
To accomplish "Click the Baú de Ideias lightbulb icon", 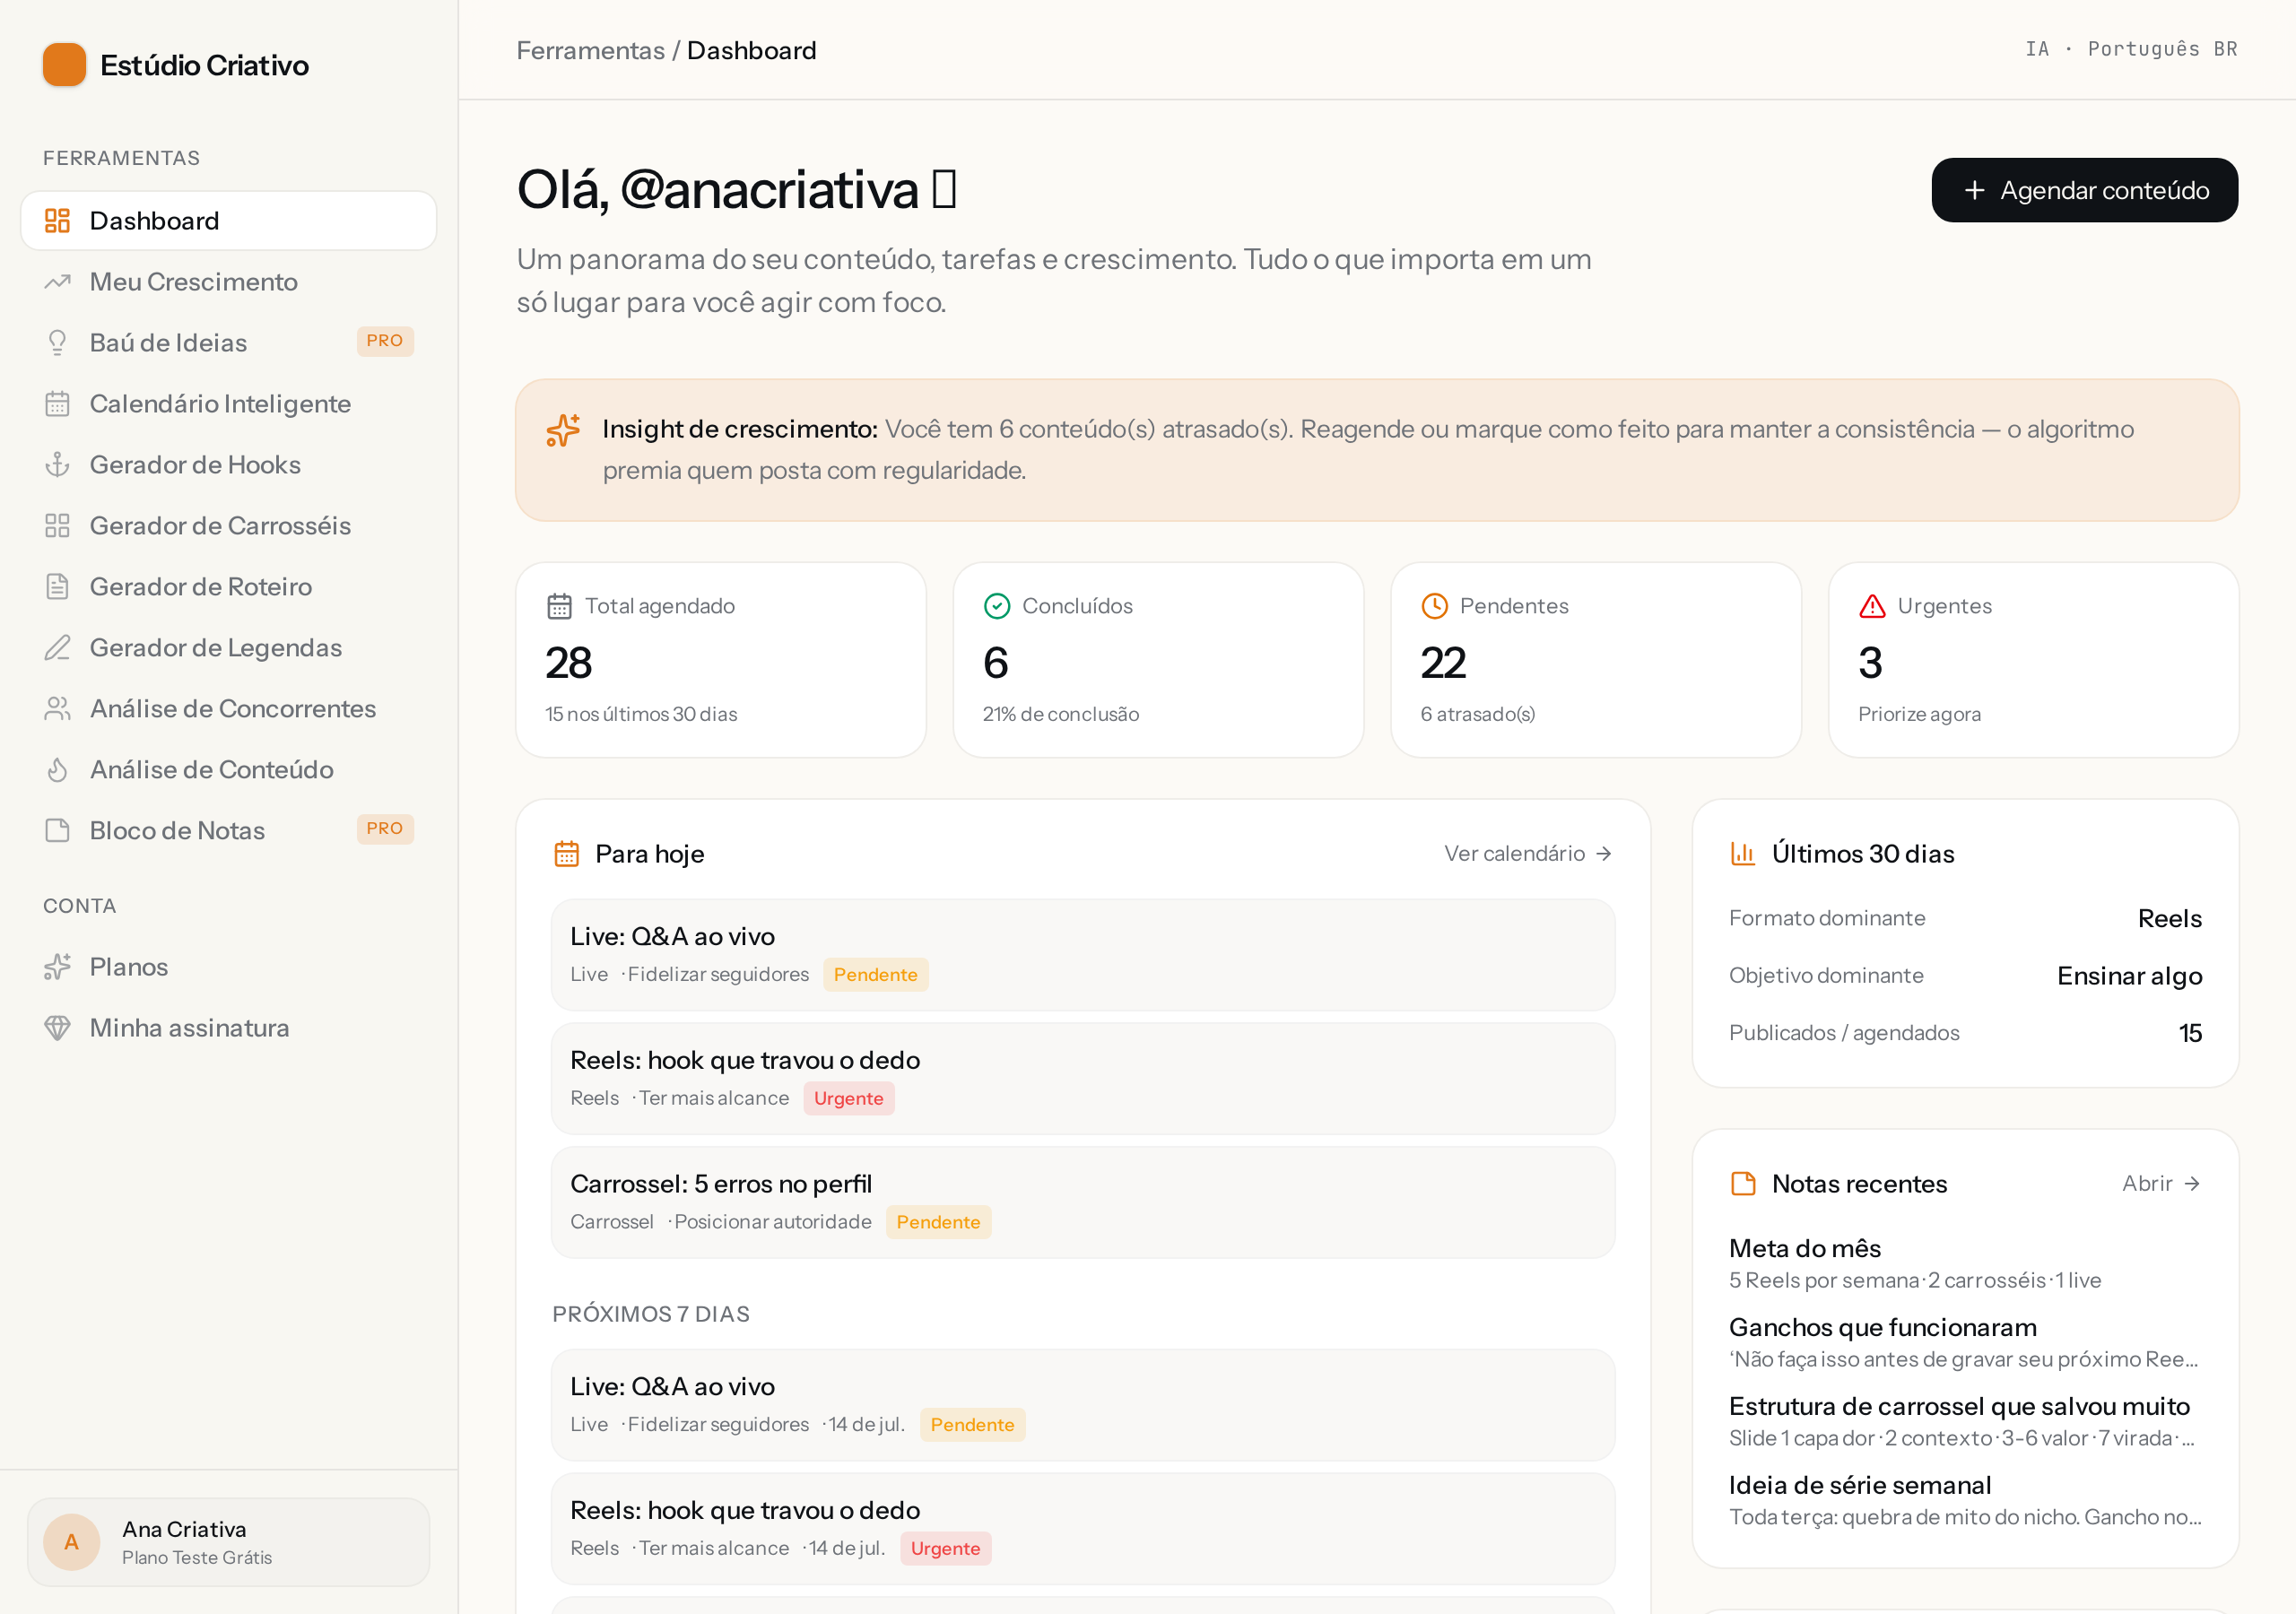I will coord(57,343).
